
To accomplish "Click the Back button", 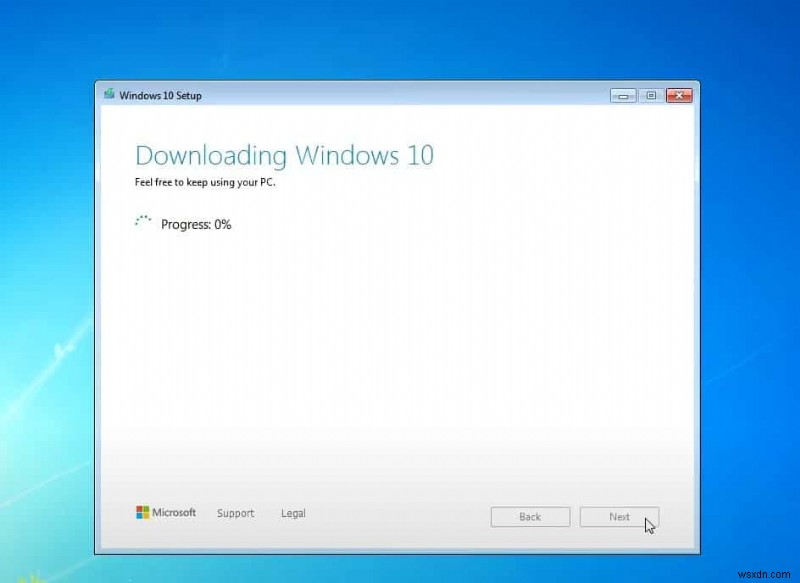I will pyautogui.click(x=530, y=517).
